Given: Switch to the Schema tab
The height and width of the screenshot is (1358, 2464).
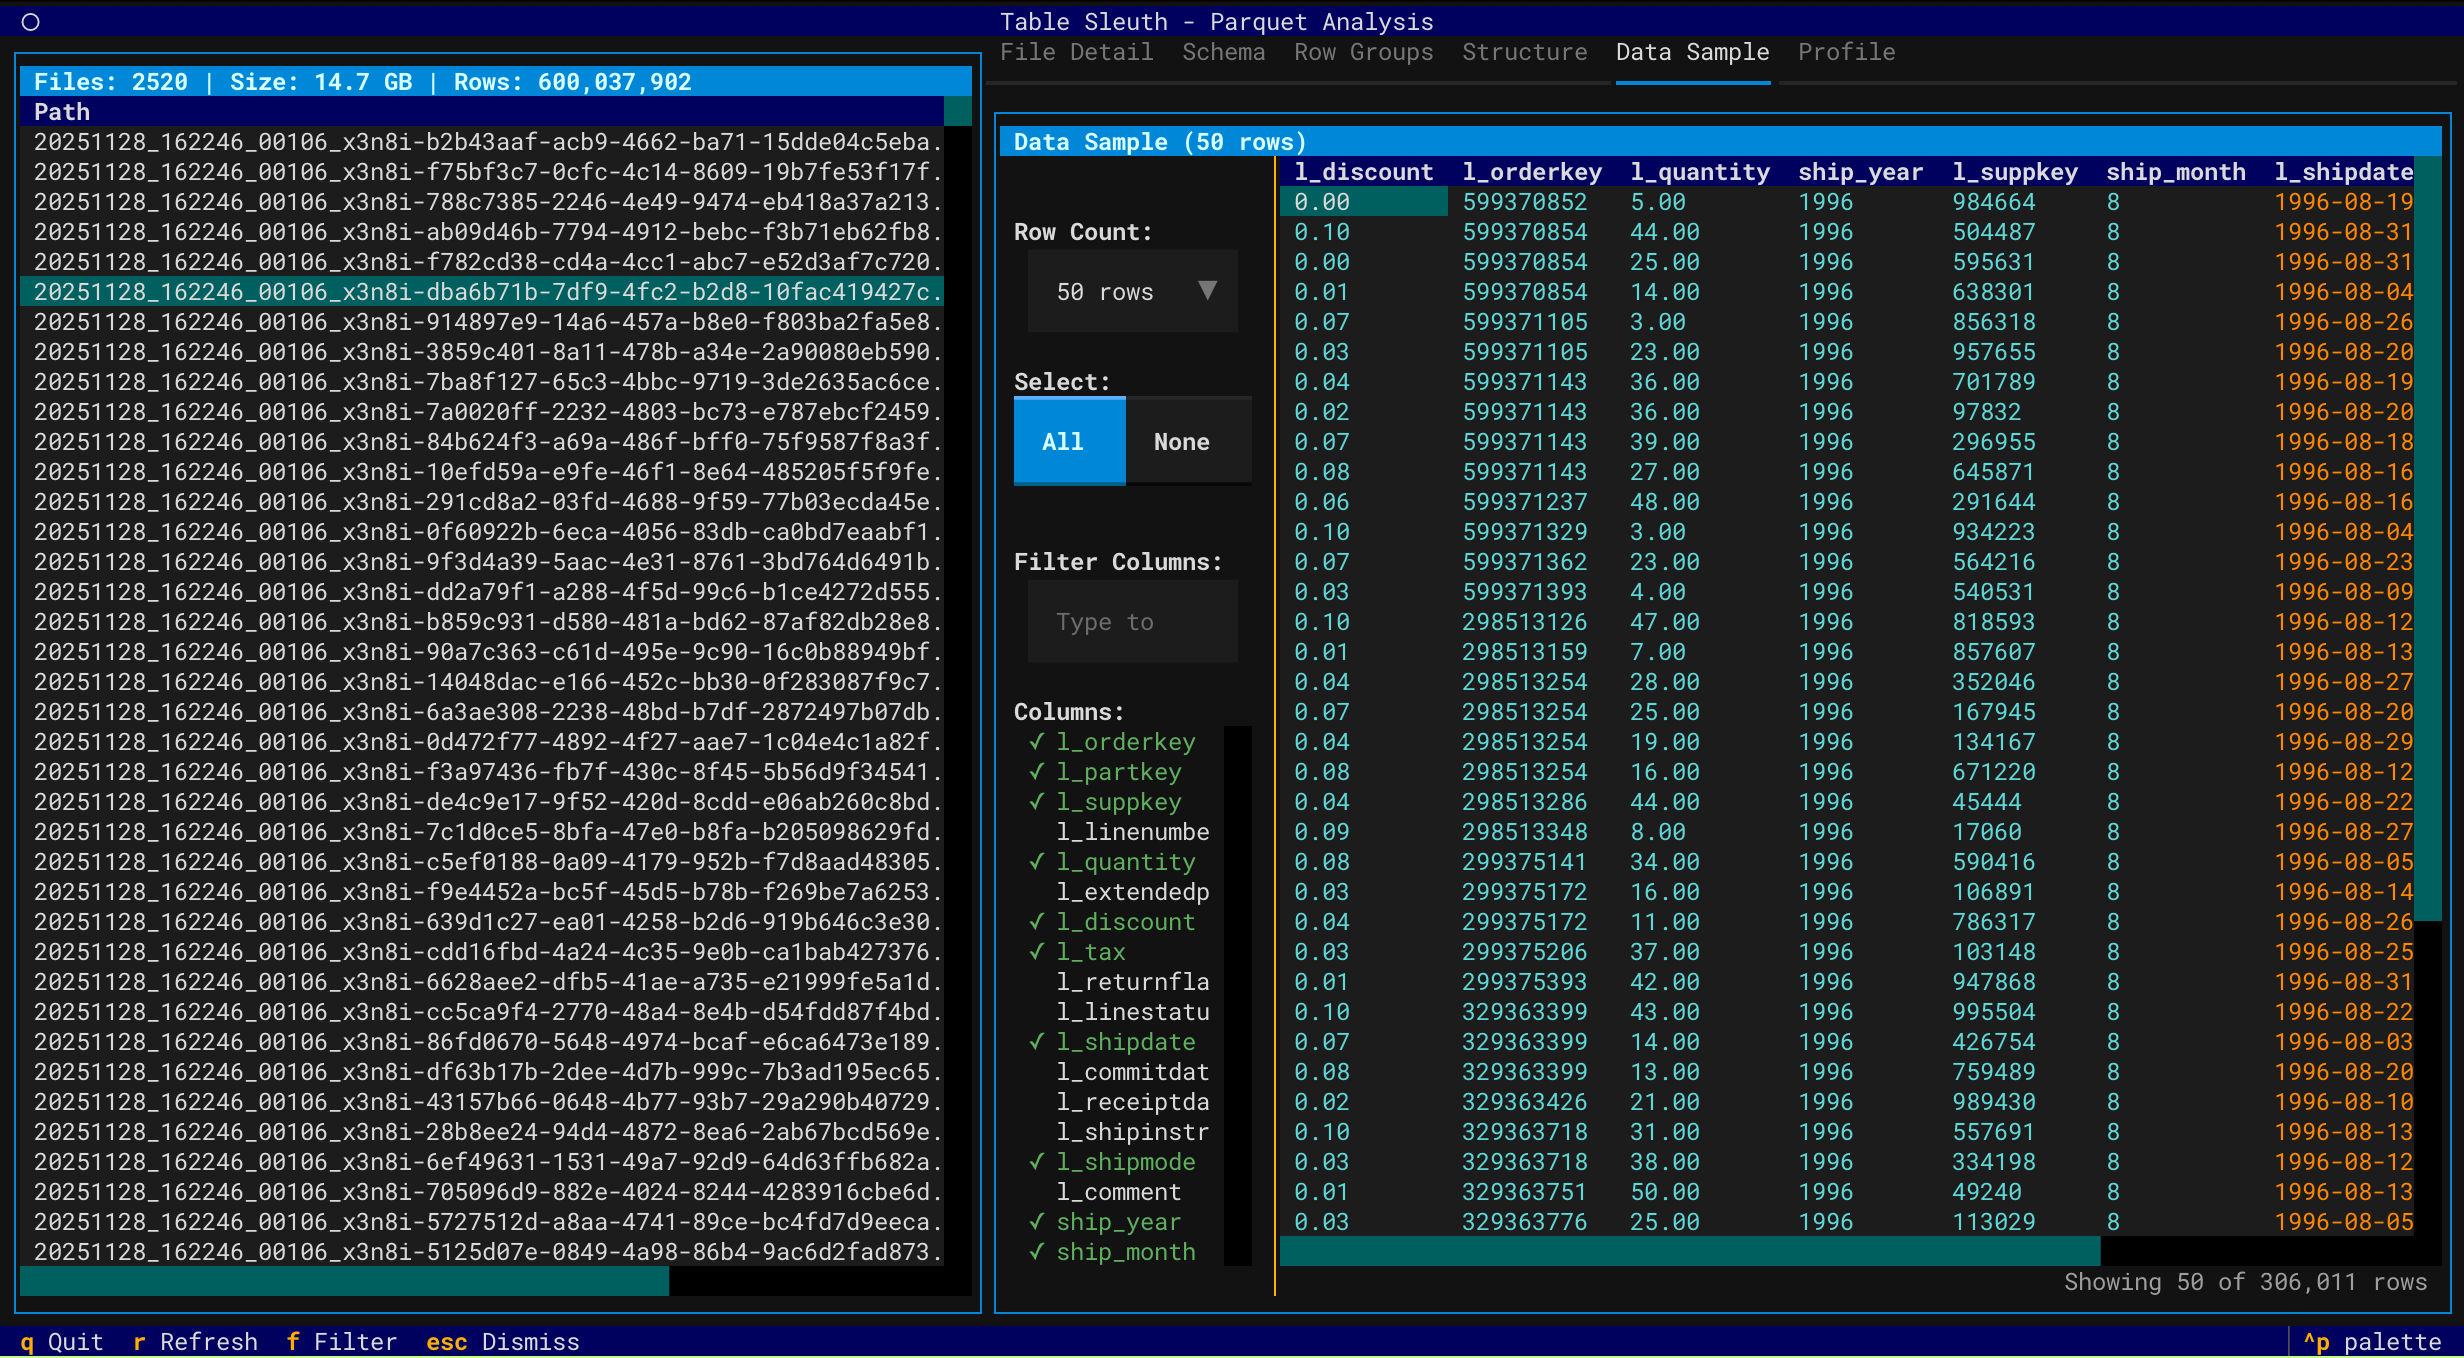Looking at the screenshot, I should click(1223, 52).
